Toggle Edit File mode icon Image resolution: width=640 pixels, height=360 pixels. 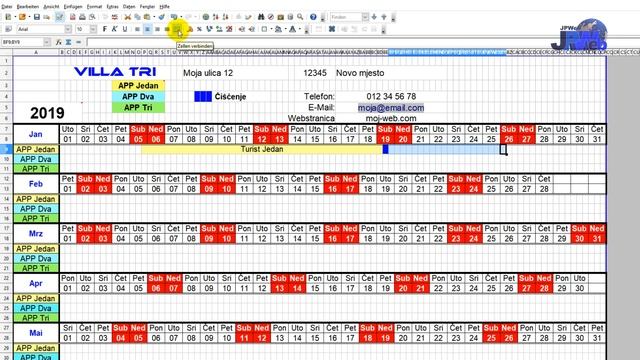tap(60, 17)
